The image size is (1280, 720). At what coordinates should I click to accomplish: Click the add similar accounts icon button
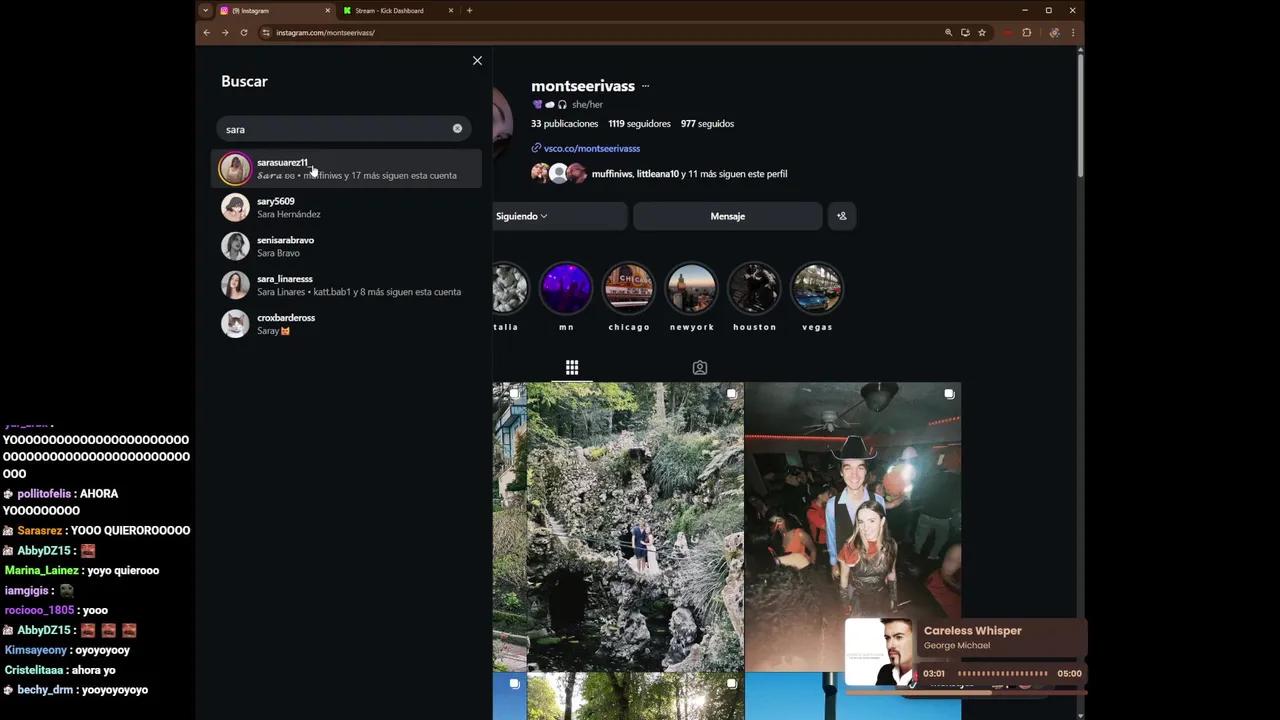click(x=841, y=216)
